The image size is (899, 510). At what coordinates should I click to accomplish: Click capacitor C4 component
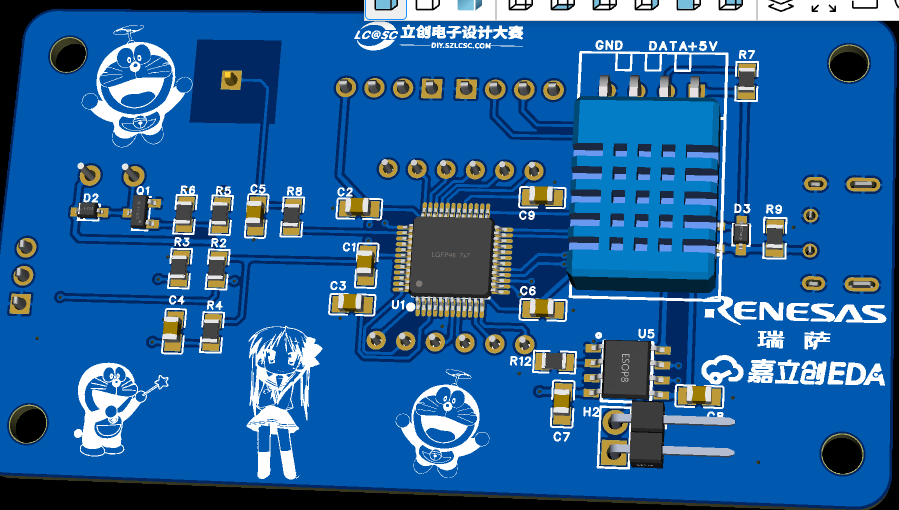(x=174, y=331)
